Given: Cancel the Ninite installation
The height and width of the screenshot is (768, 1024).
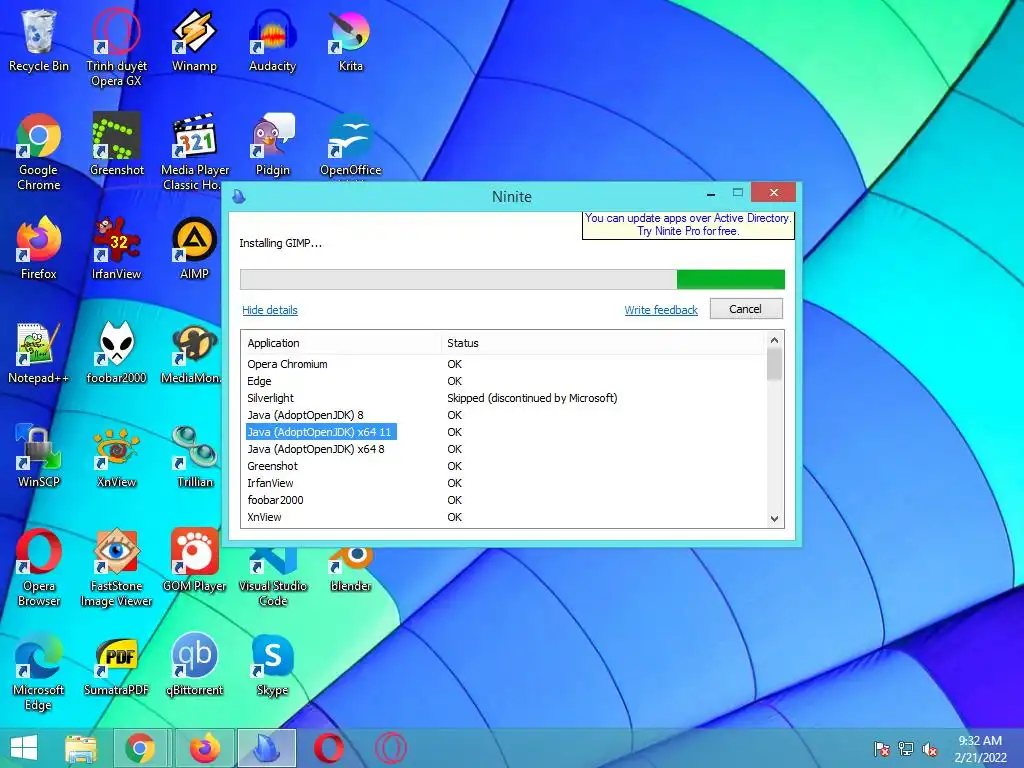Looking at the screenshot, I should point(746,309).
